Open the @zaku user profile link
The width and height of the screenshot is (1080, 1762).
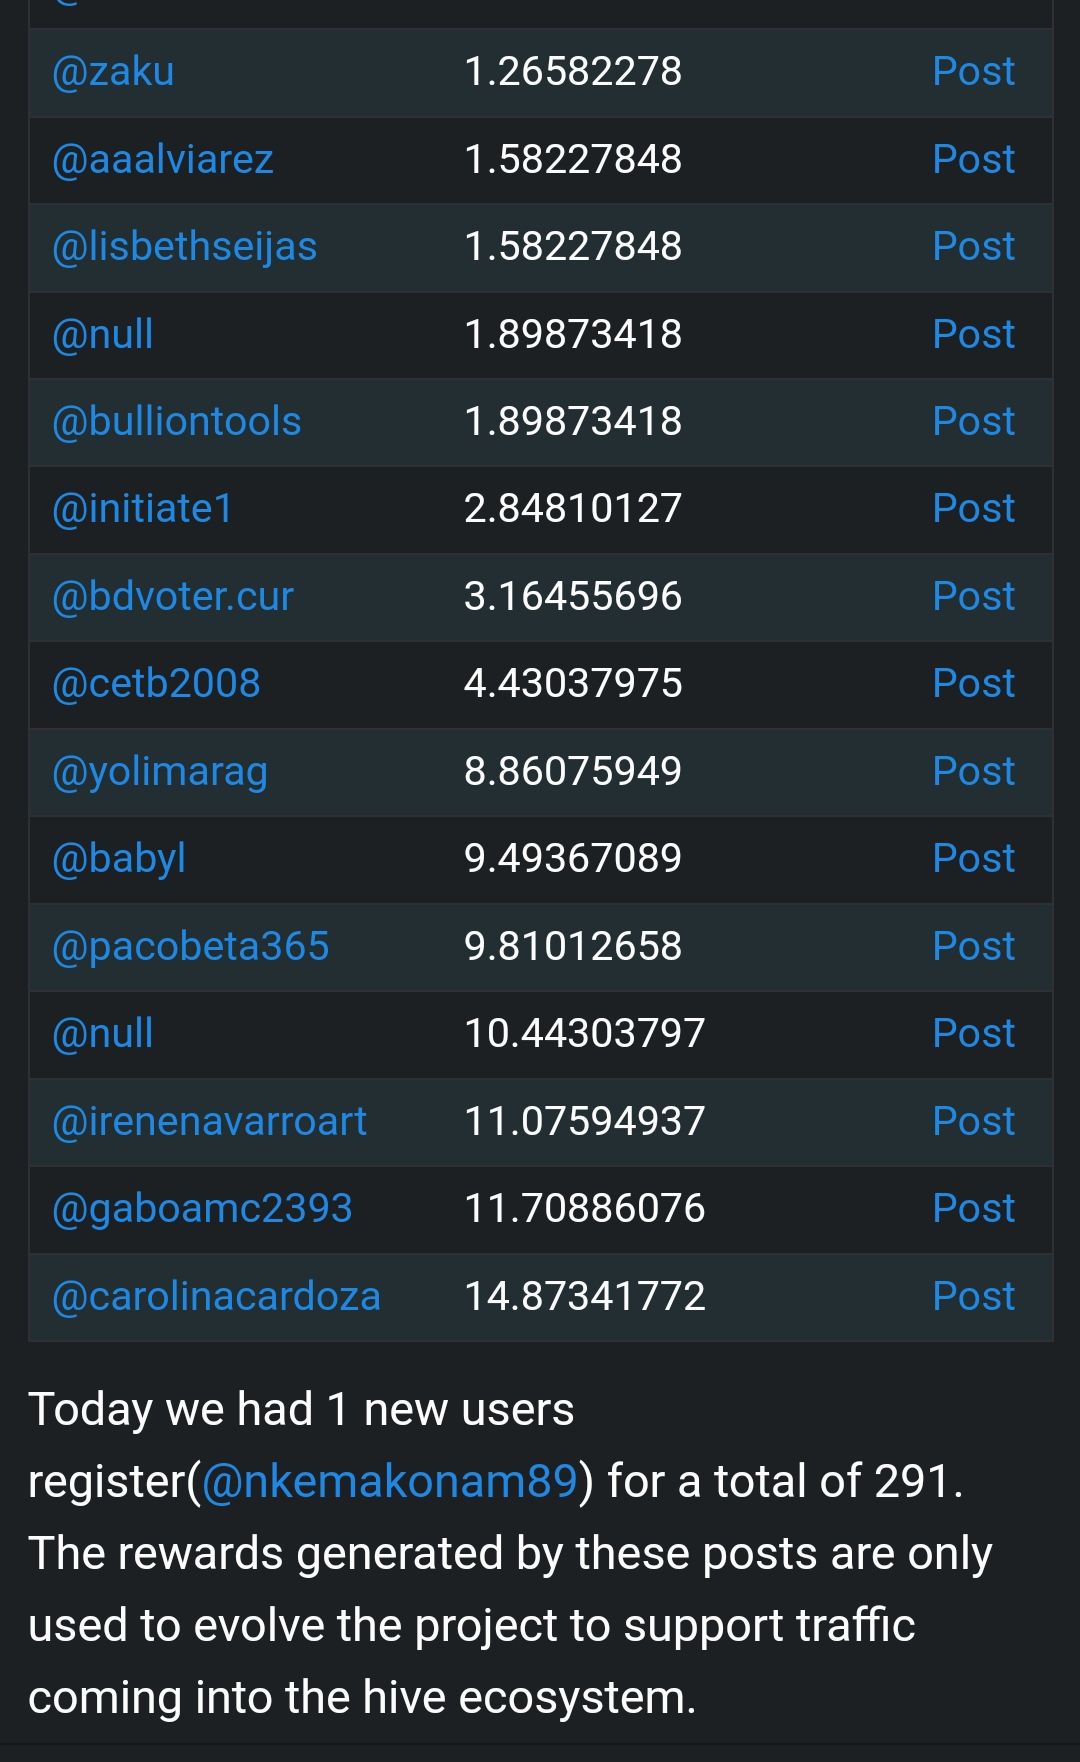click(x=113, y=72)
